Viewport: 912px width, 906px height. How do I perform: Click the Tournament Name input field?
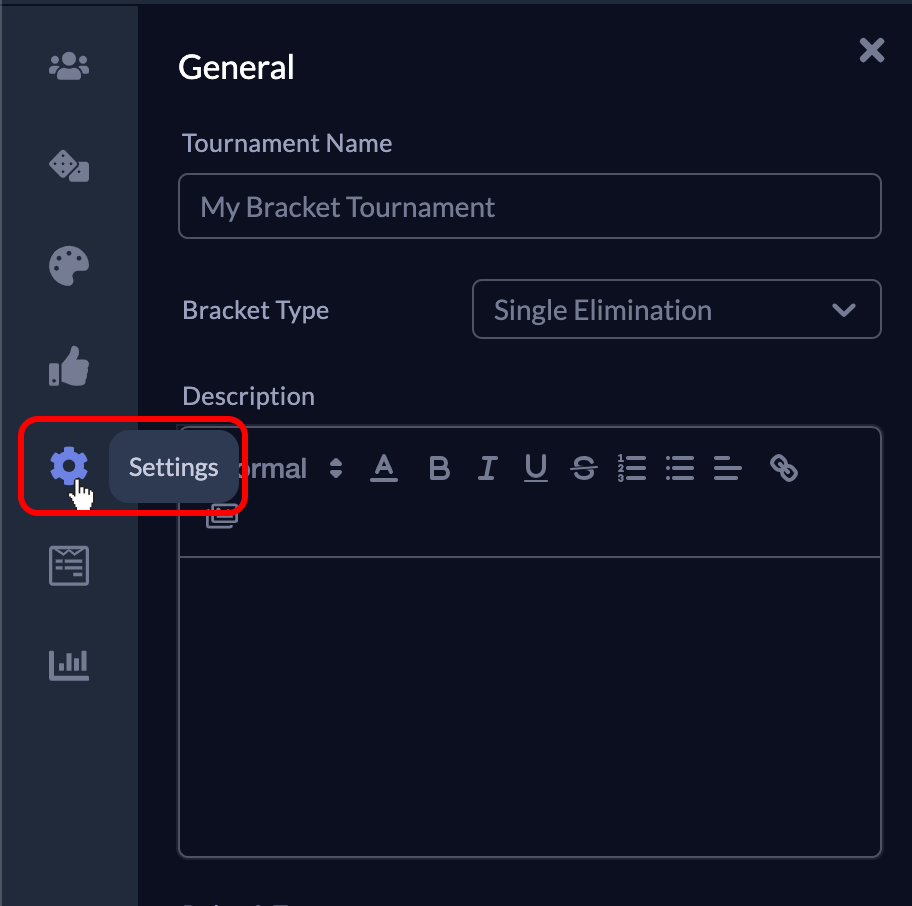(x=529, y=206)
